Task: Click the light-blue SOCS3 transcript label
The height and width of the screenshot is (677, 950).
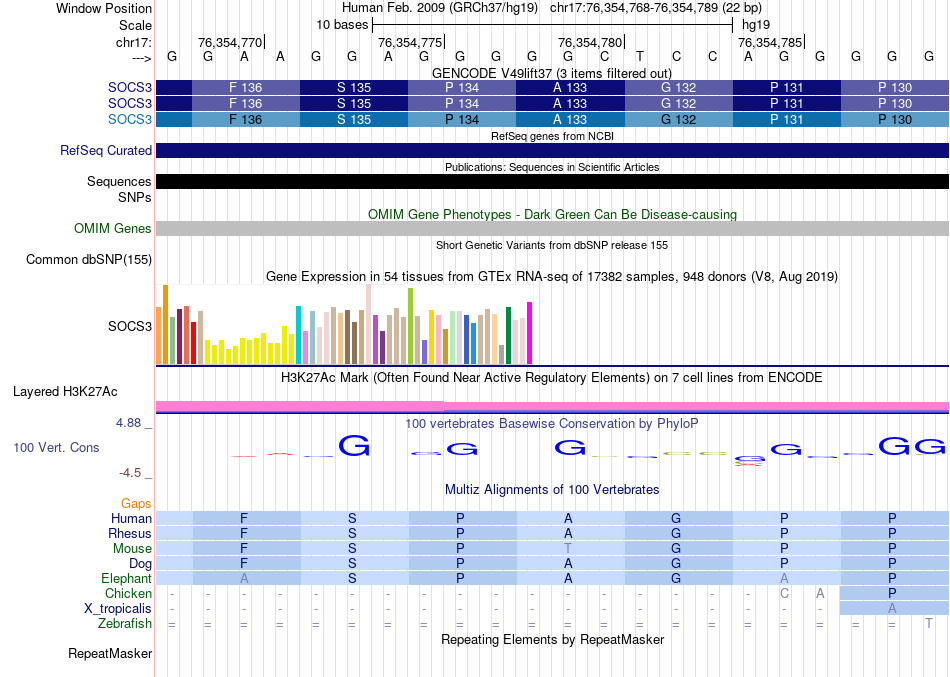Action: pyautogui.click(x=130, y=119)
